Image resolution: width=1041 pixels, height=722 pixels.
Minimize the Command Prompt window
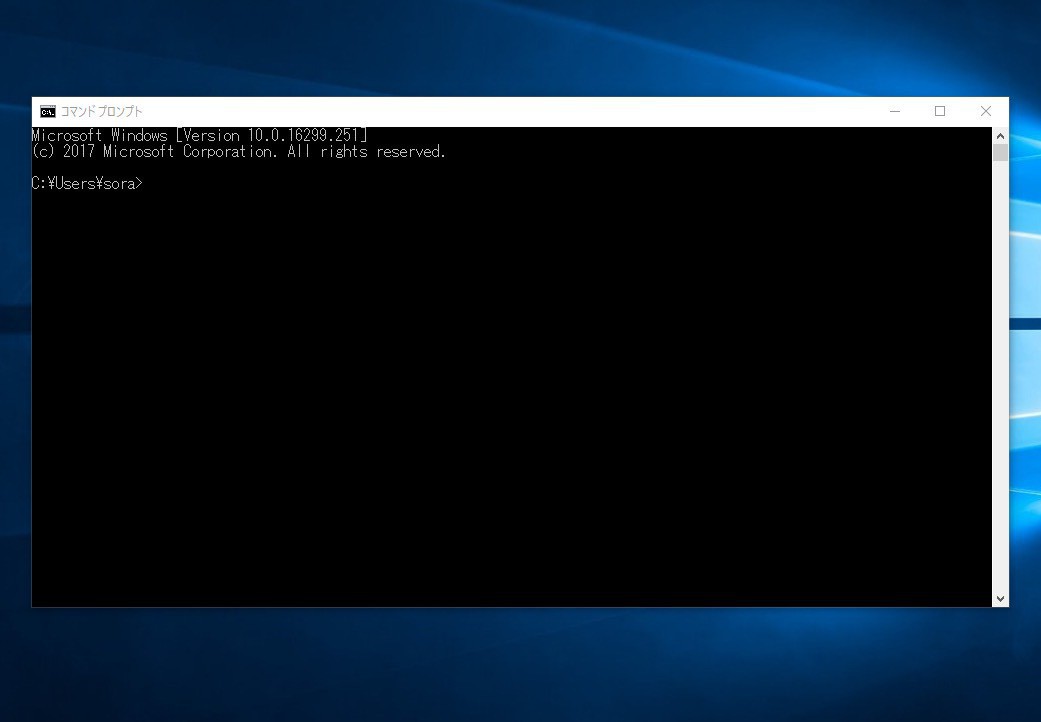(x=894, y=111)
